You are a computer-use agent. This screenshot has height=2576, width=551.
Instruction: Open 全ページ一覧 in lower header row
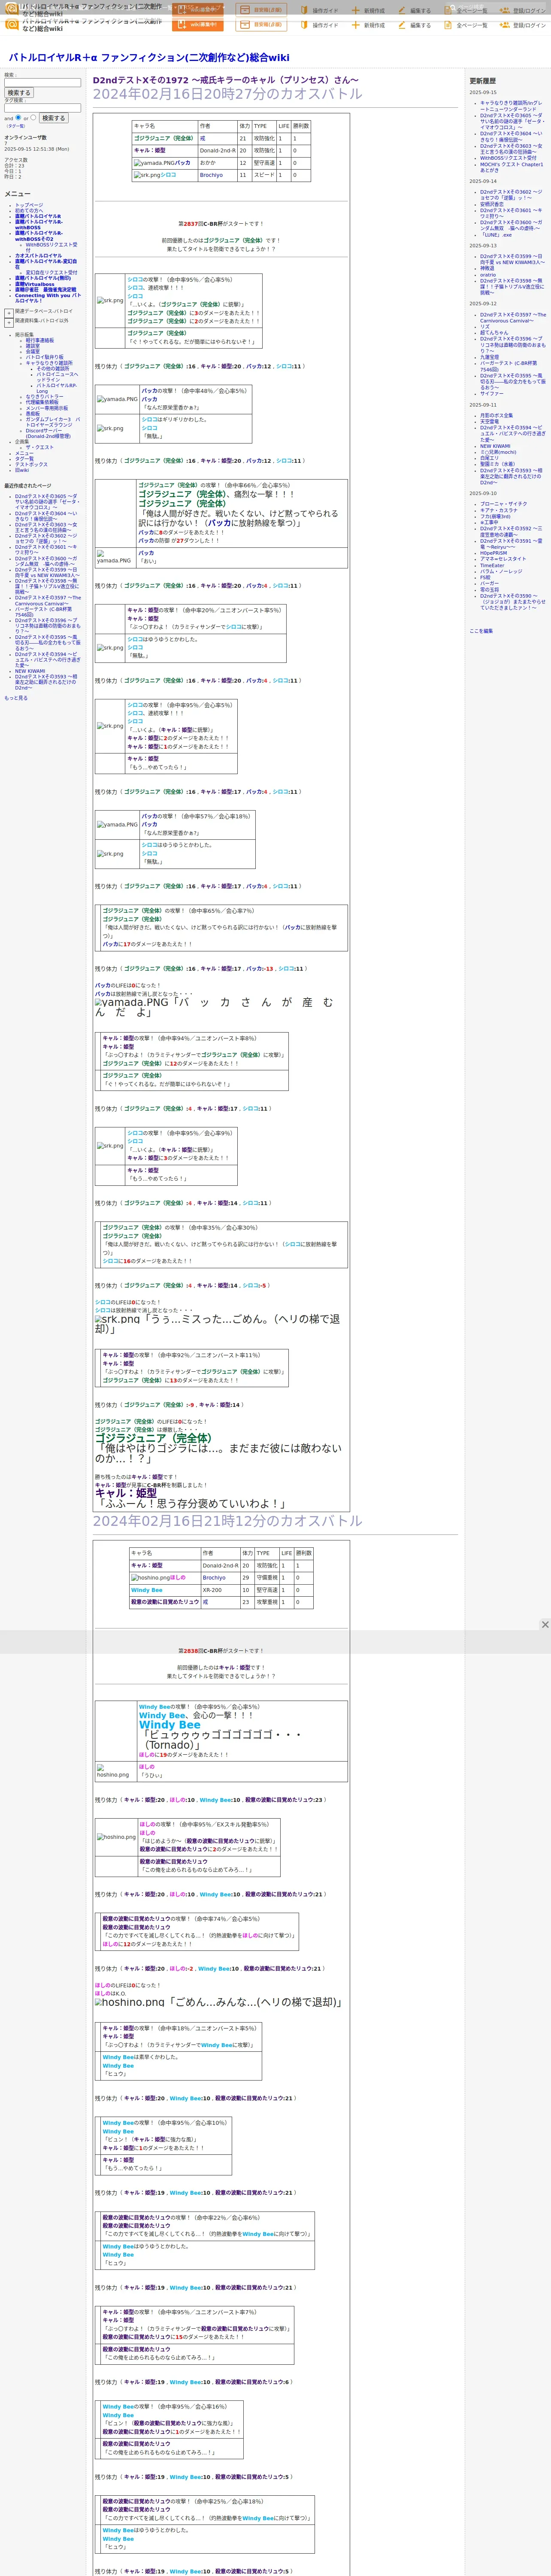tap(466, 25)
